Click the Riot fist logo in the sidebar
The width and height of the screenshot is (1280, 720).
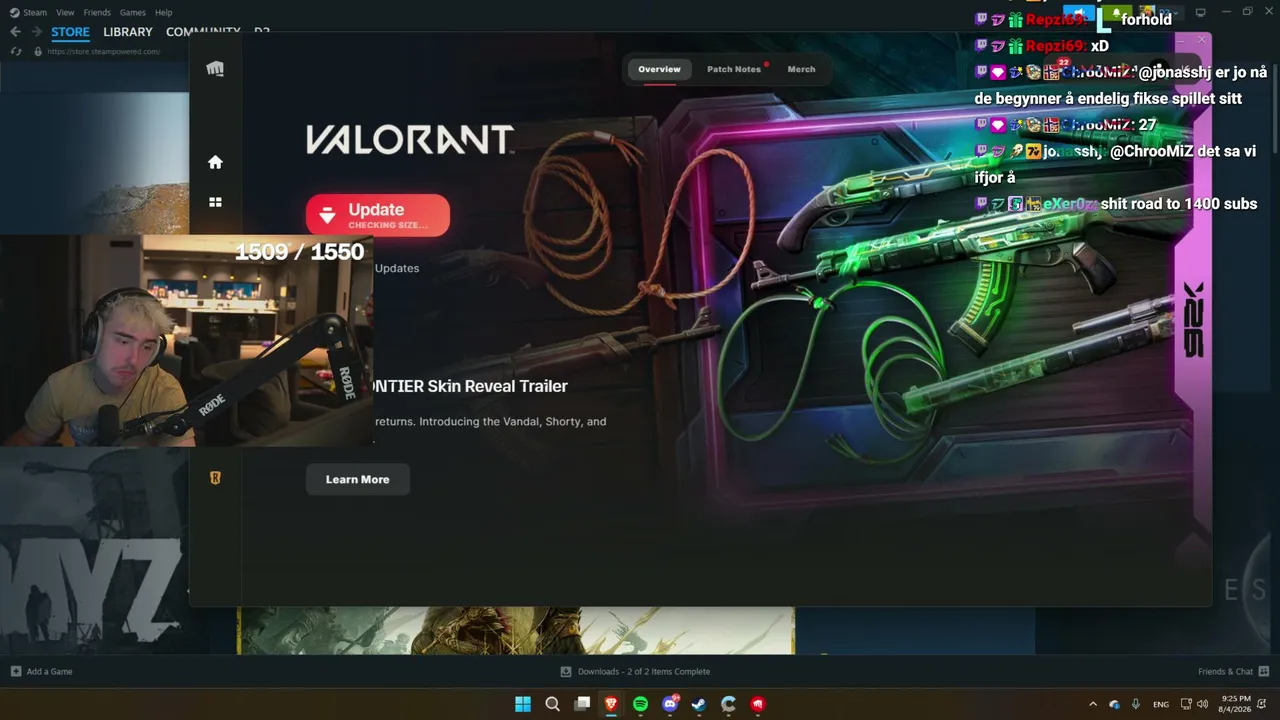coord(215,69)
